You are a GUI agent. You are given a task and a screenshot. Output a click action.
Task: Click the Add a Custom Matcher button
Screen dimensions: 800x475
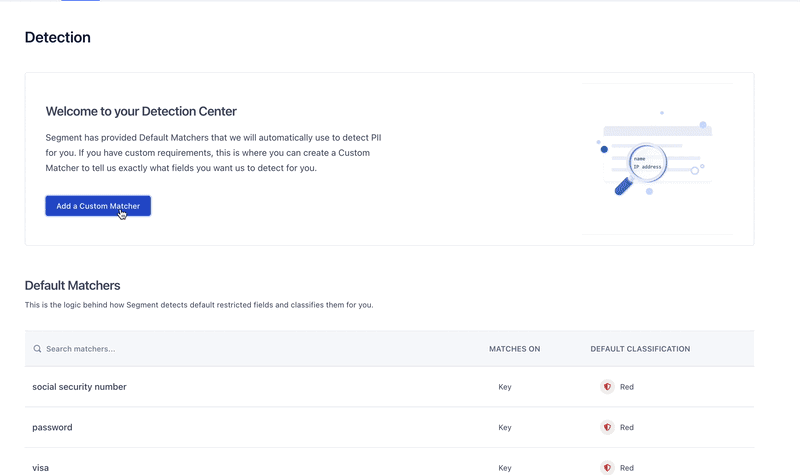click(x=98, y=206)
